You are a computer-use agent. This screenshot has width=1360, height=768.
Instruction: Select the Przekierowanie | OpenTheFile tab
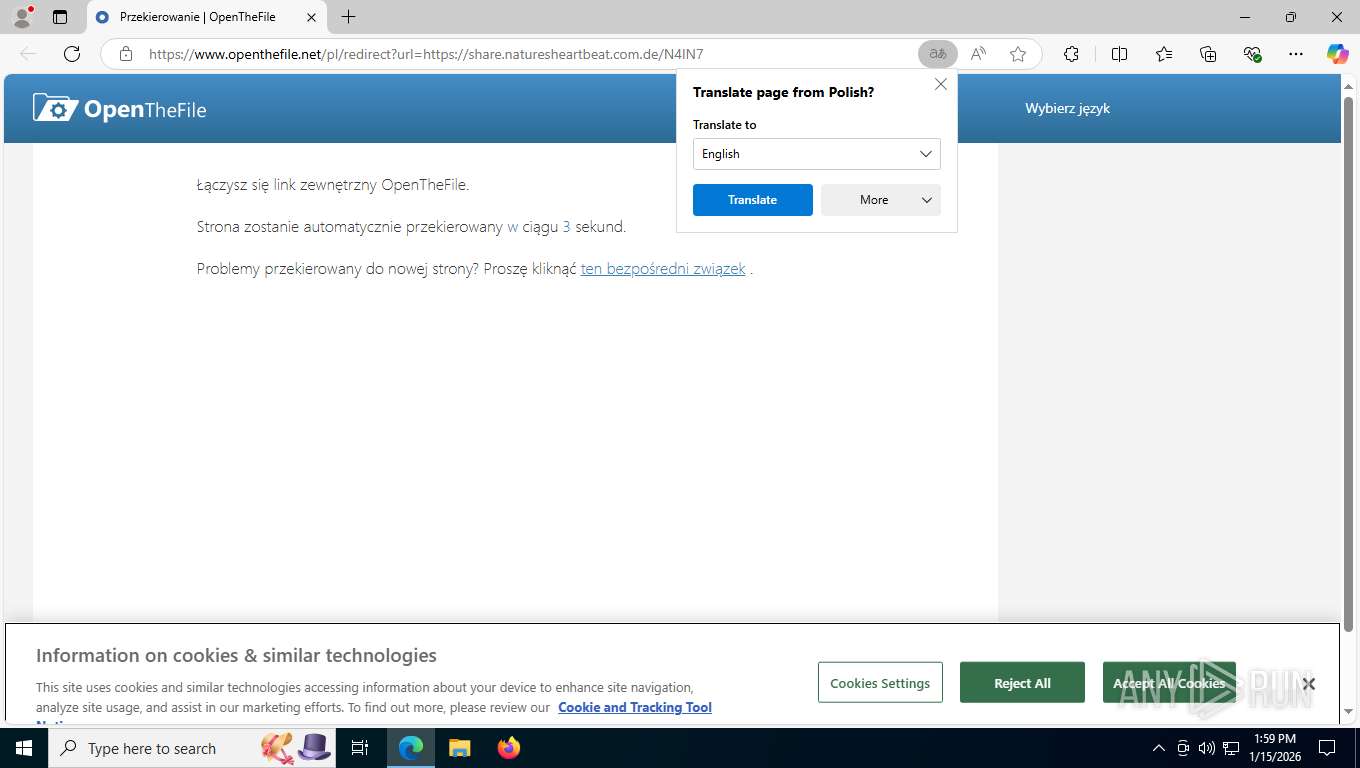coord(206,17)
